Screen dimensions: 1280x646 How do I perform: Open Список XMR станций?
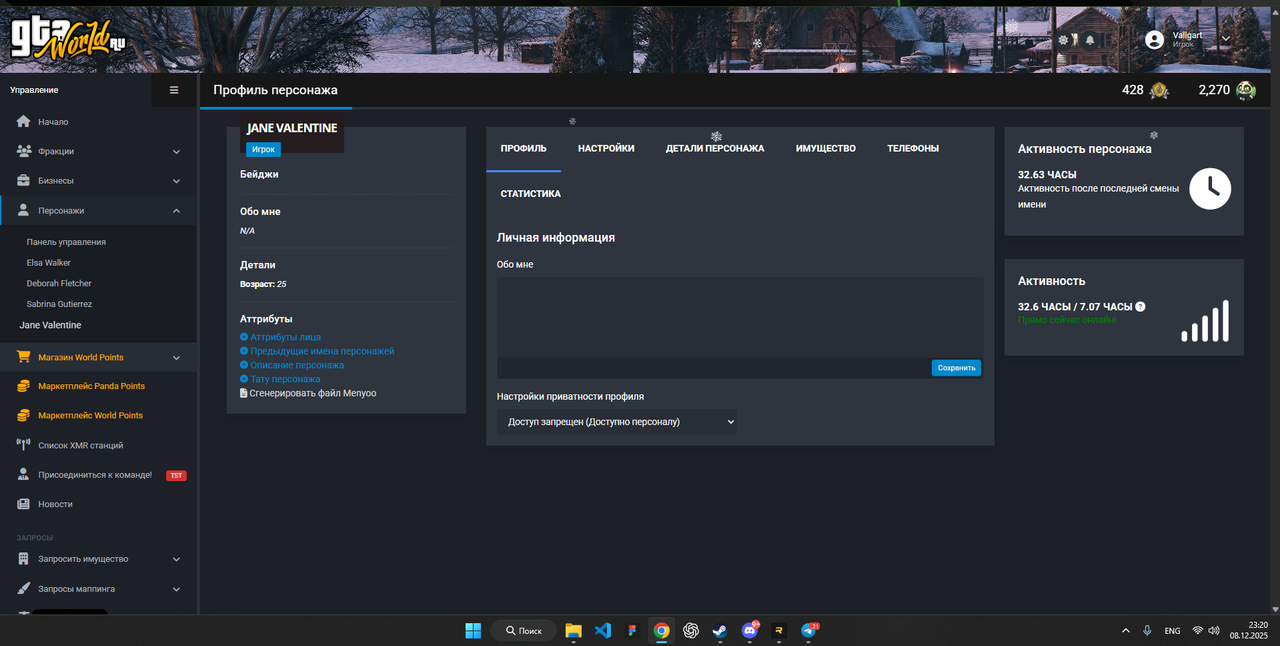click(81, 445)
